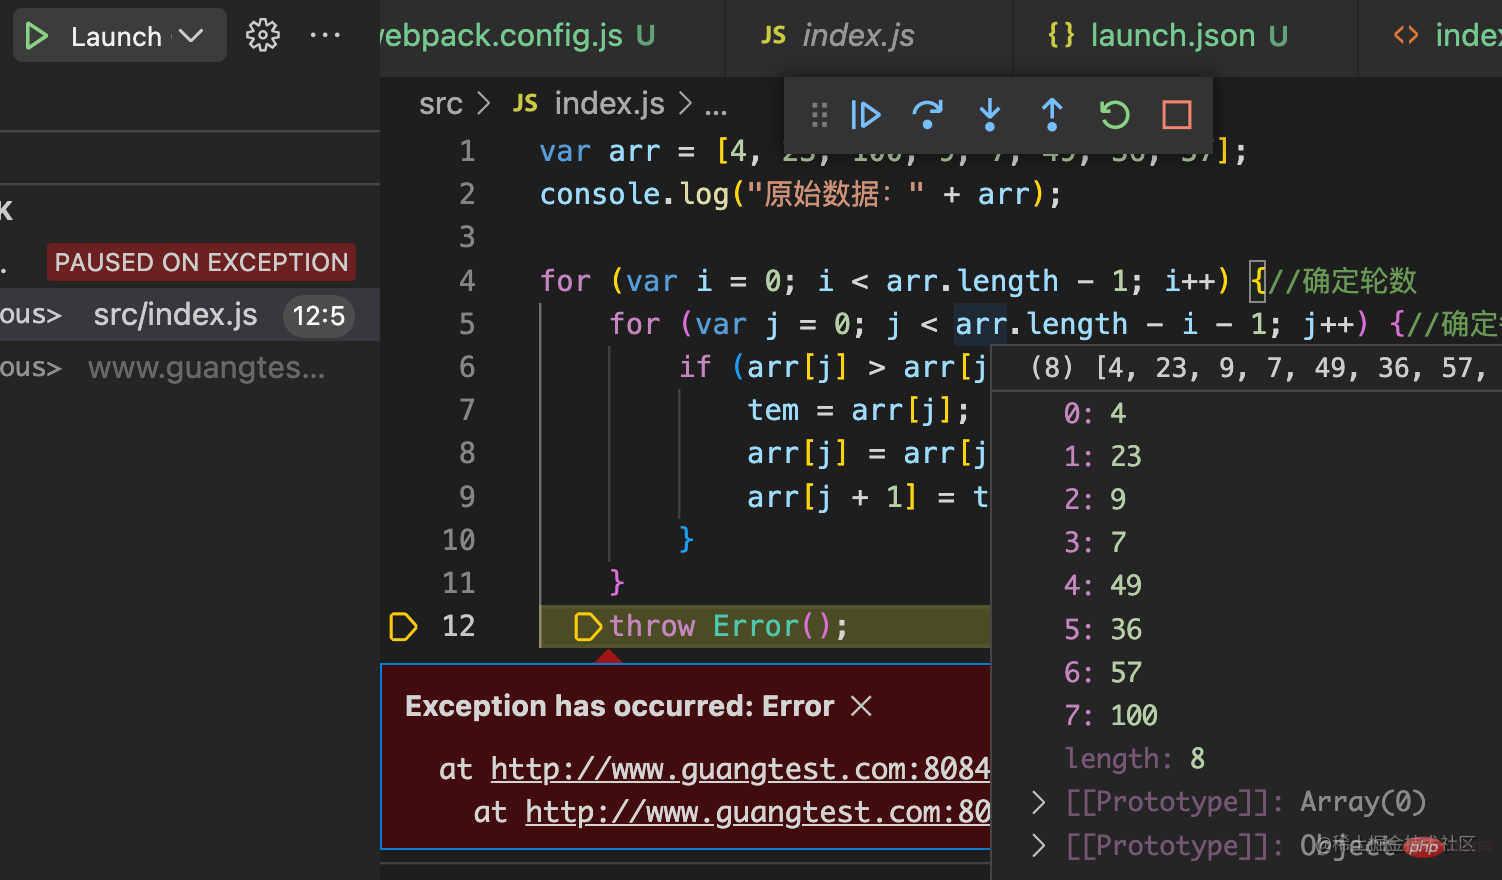1502x880 pixels.
Task: Click the console.log line of code
Action: [800, 194]
